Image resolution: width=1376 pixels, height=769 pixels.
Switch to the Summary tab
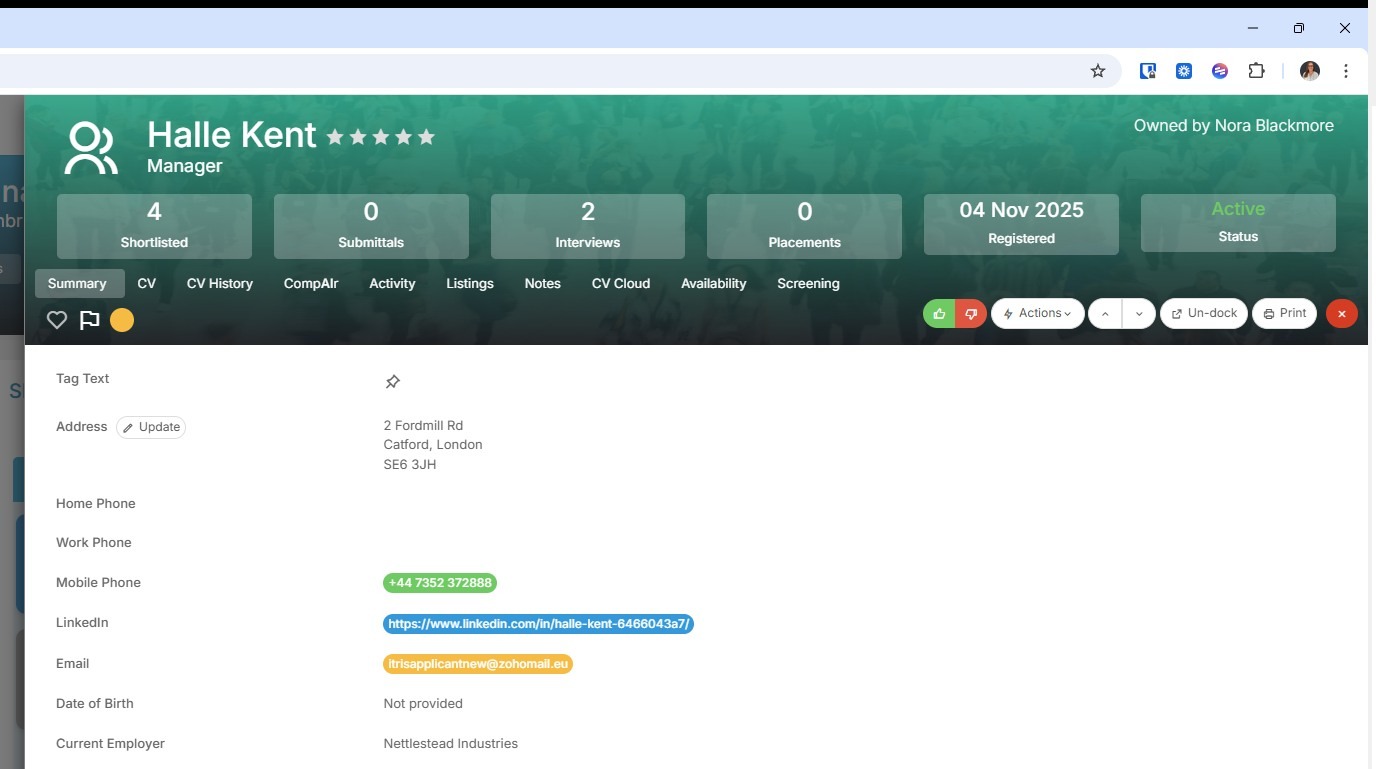79,283
